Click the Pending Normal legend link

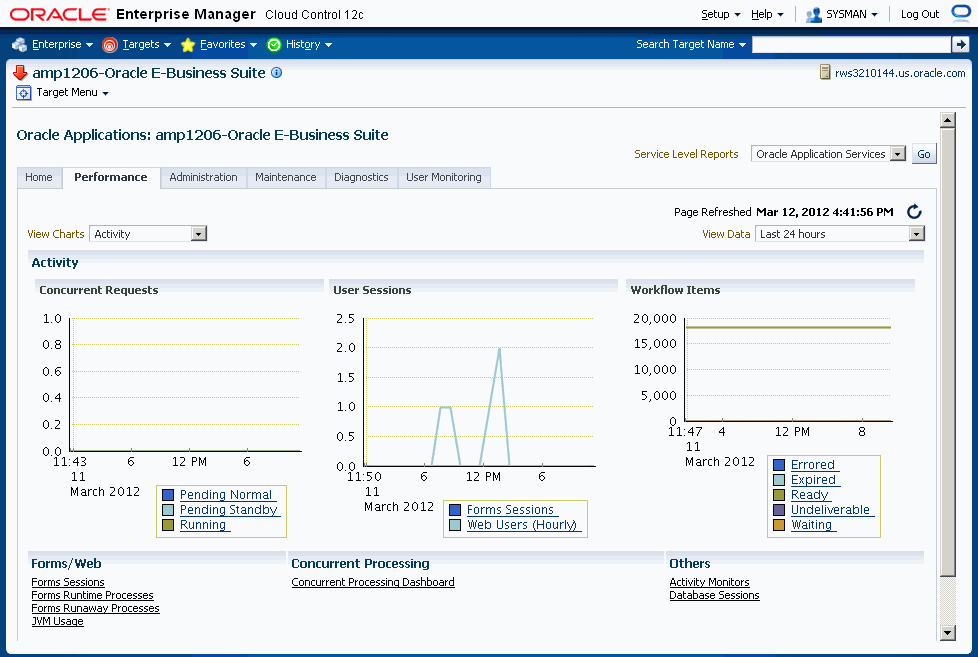coord(228,495)
